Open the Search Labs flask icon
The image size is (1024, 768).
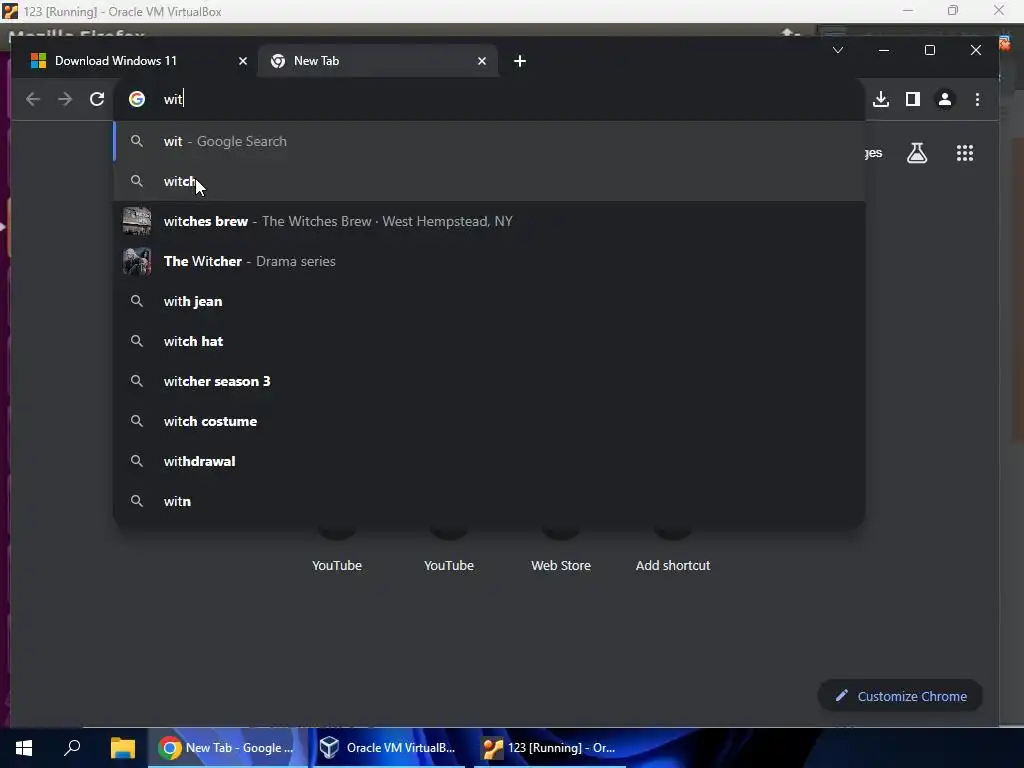click(x=917, y=153)
